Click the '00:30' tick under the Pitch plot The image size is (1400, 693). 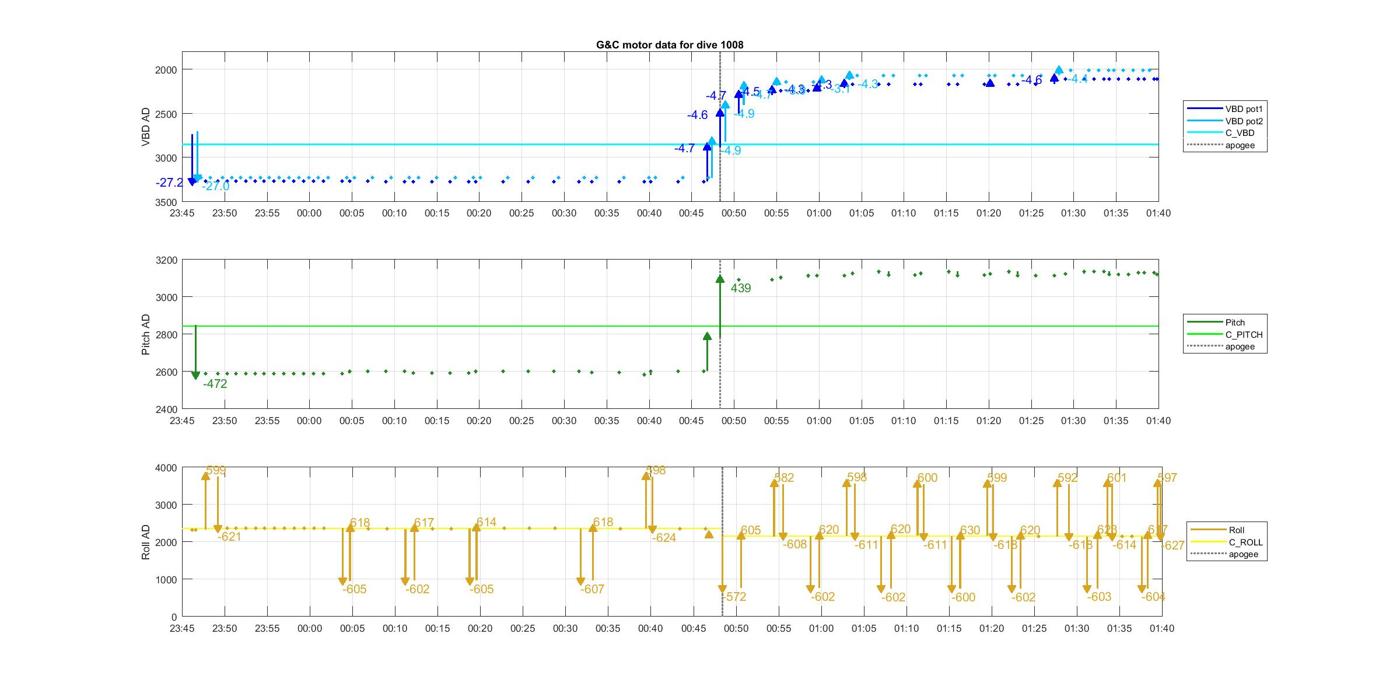click(x=564, y=421)
